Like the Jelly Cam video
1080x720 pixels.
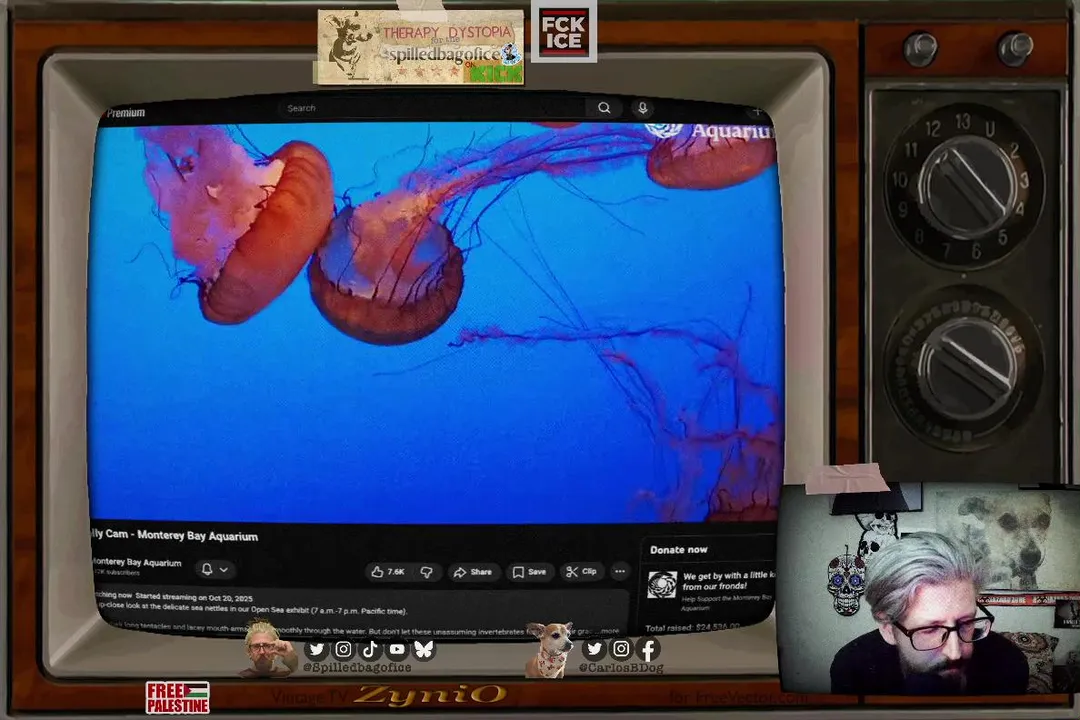pos(388,572)
